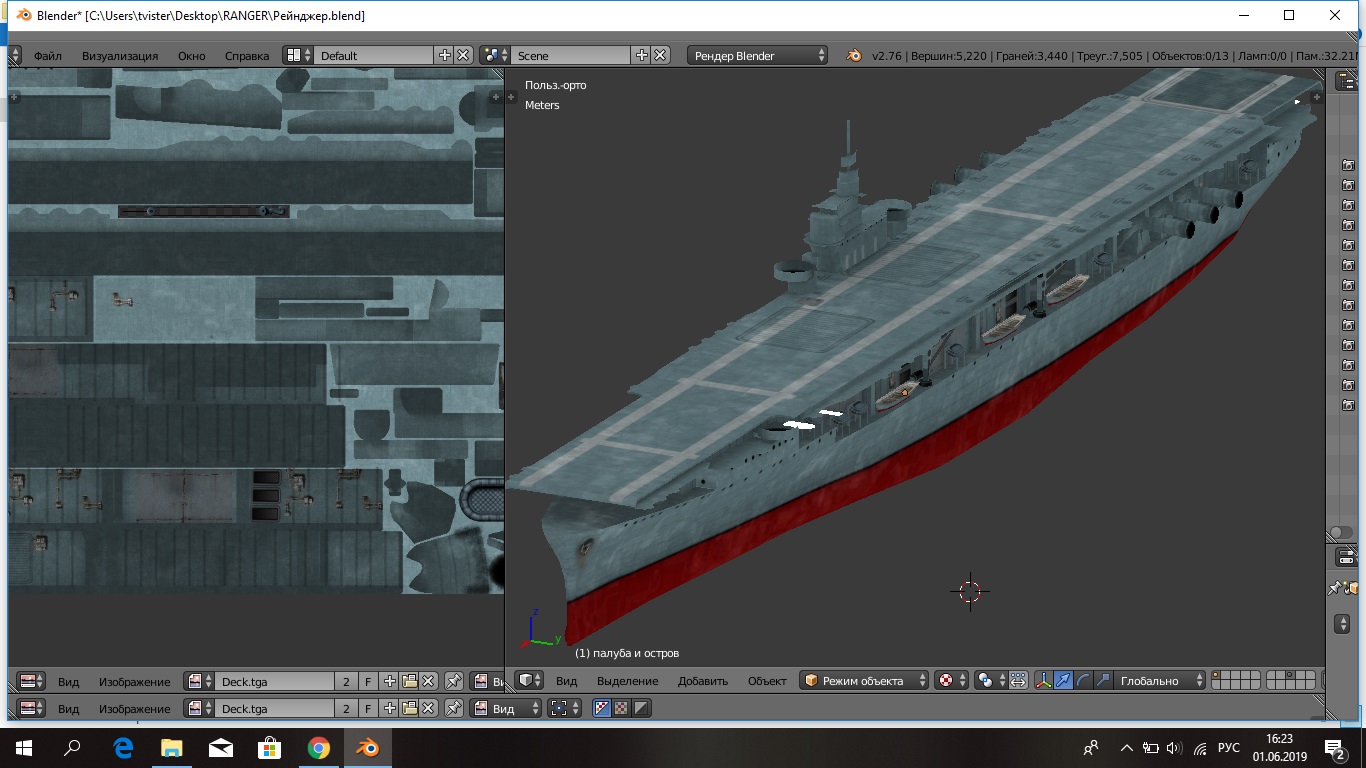Delete the Scene with the X icon
1366x768 pixels.
pos(660,56)
